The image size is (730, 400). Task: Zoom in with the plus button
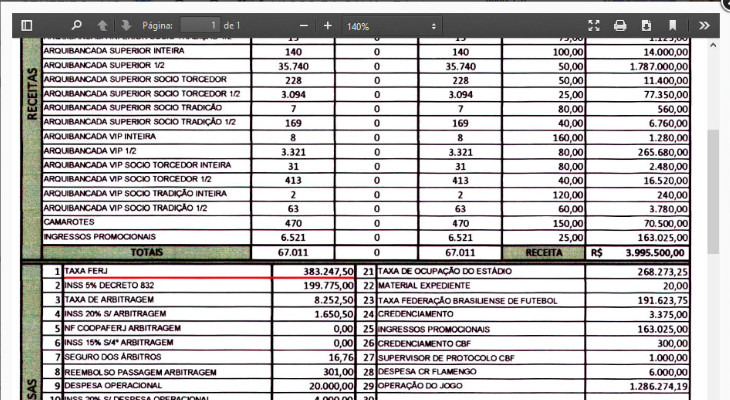327,24
